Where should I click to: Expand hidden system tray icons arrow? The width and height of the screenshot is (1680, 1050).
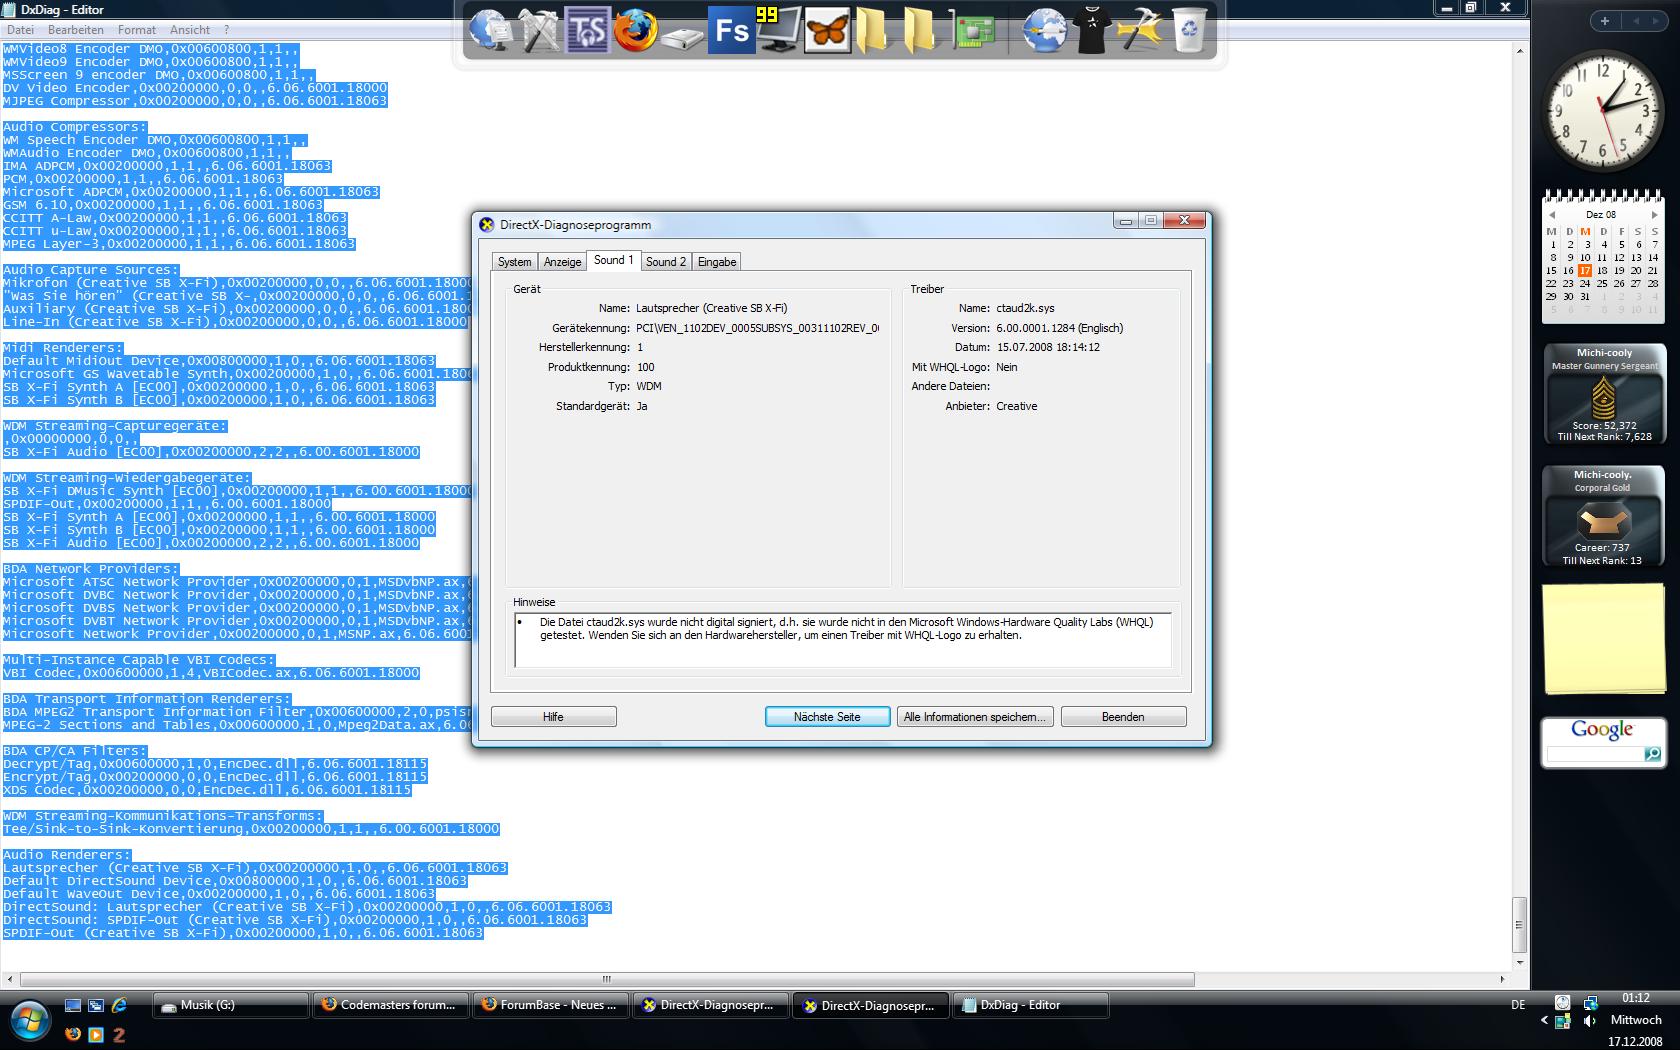pyautogui.click(x=1544, y=1021)
